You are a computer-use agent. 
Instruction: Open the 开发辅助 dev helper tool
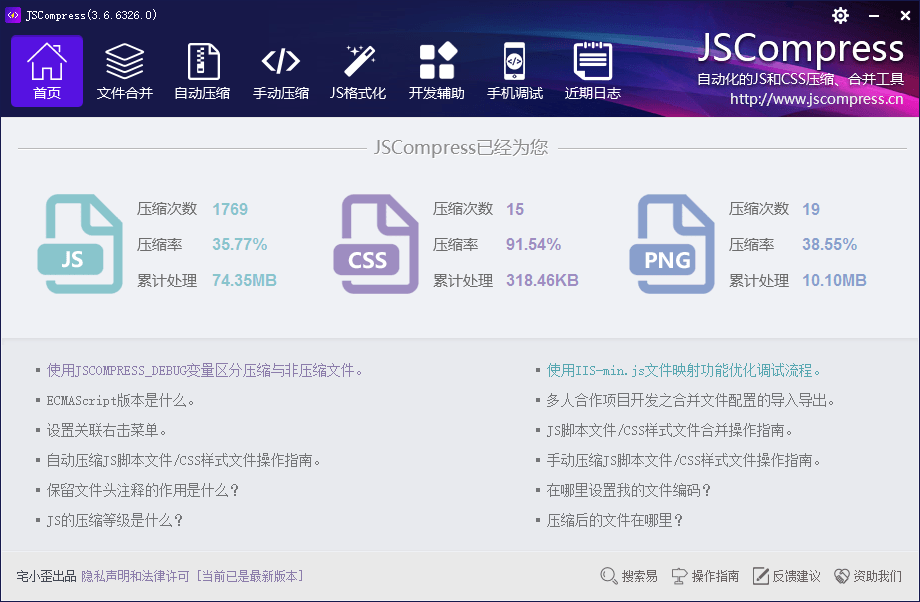pos(437,71)
